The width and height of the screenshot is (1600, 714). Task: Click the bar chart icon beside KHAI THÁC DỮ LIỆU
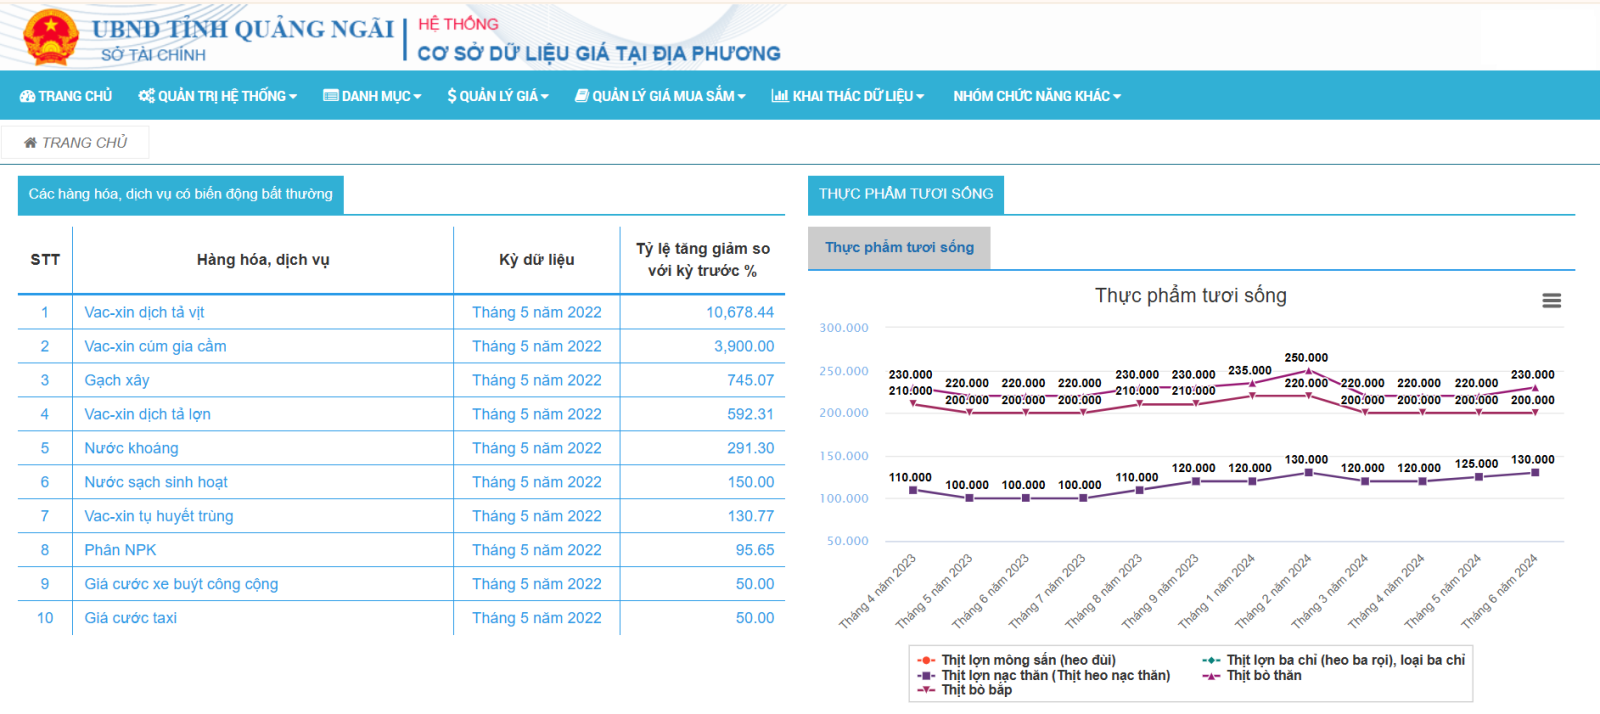[780, 96]
